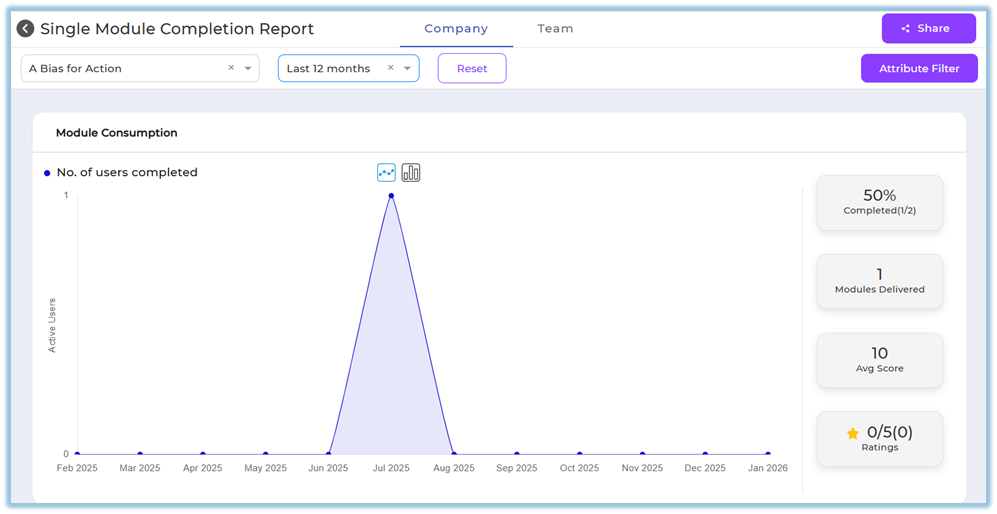This screenshot has width=997, height=514.
Task: Switch to the Team tab
Action: pos(555,29)
